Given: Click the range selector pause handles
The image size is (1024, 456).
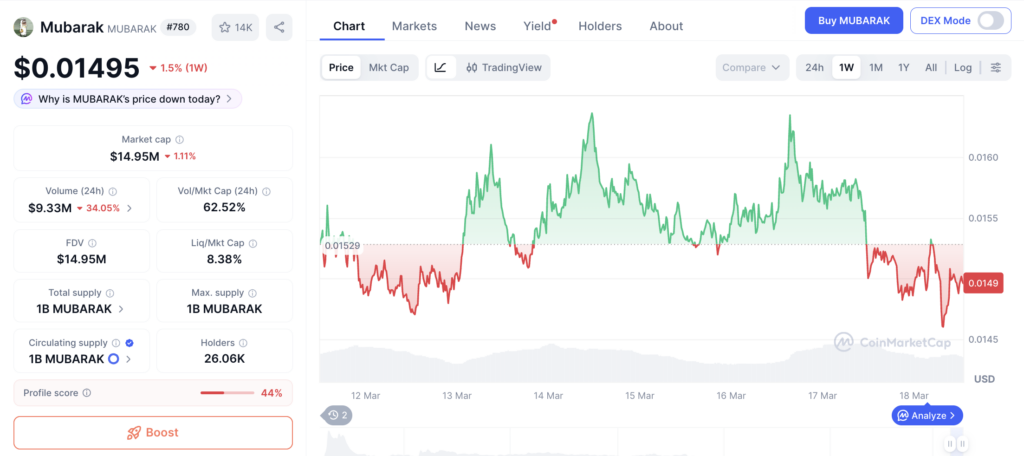Looking at the screenshot, I should [x=956, y=444].
